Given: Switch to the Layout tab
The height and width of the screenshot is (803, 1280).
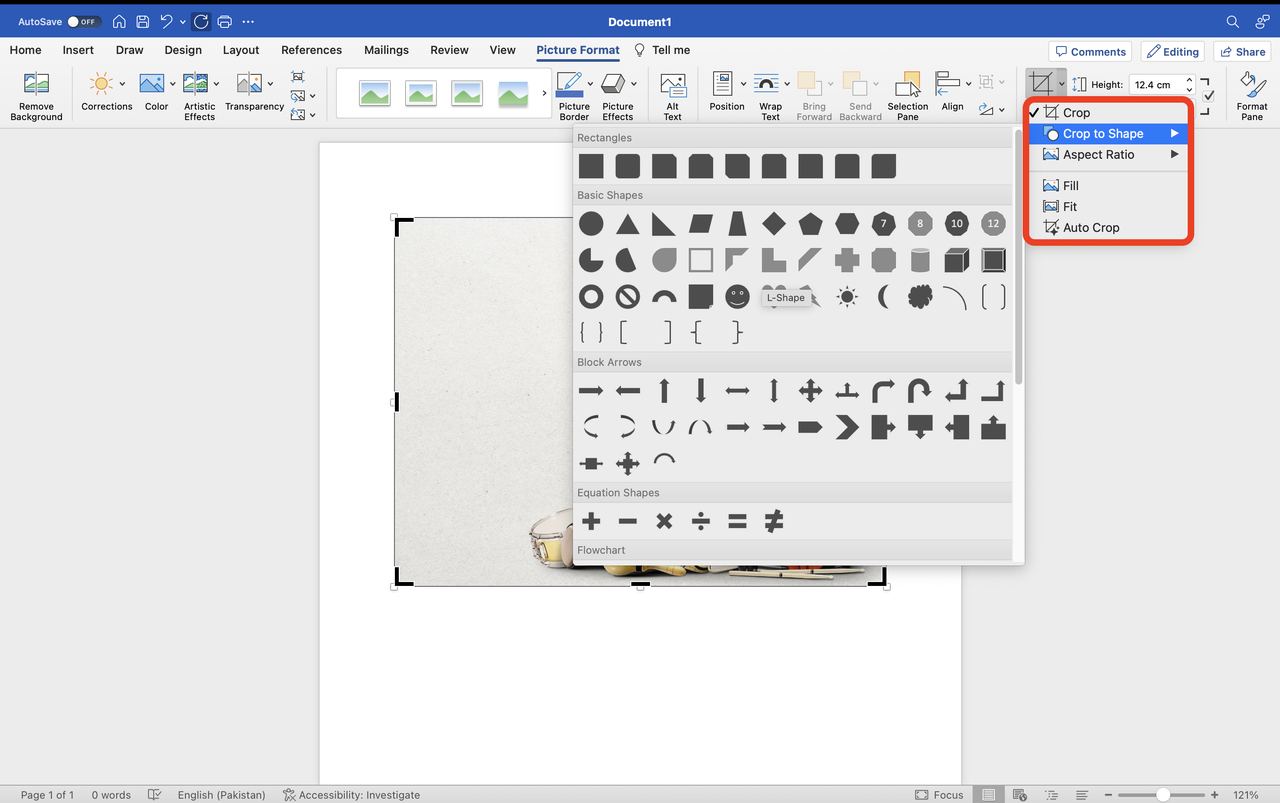Looking at the screenshot, I should tap(241, 50).
